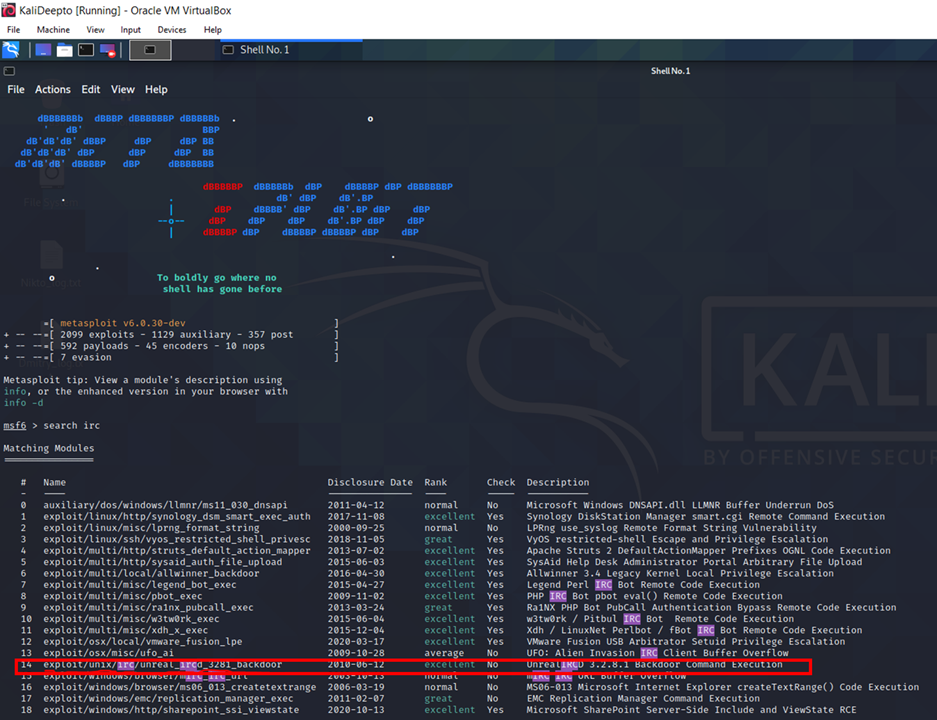Open VirtualBox Machine menu
The width and height of the screenshot is (937, 720).
pos(53,30)
